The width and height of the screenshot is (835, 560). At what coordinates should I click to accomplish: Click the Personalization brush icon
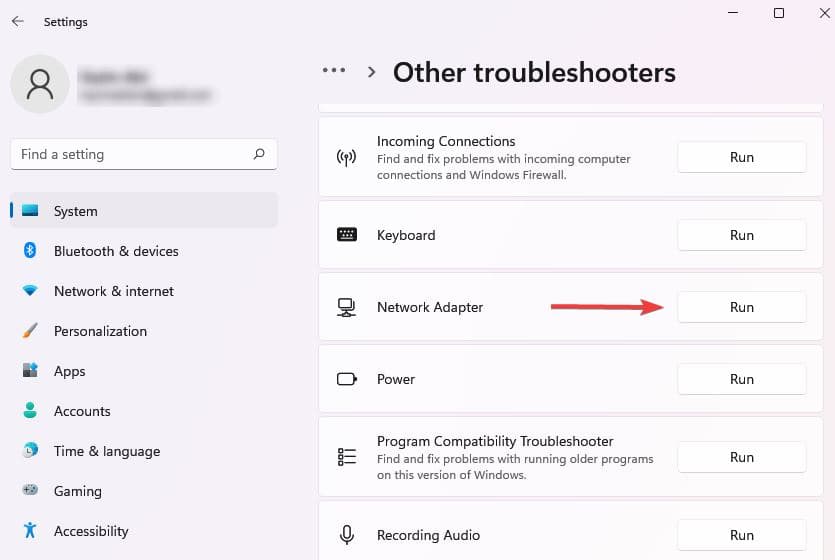click(30, 331)
